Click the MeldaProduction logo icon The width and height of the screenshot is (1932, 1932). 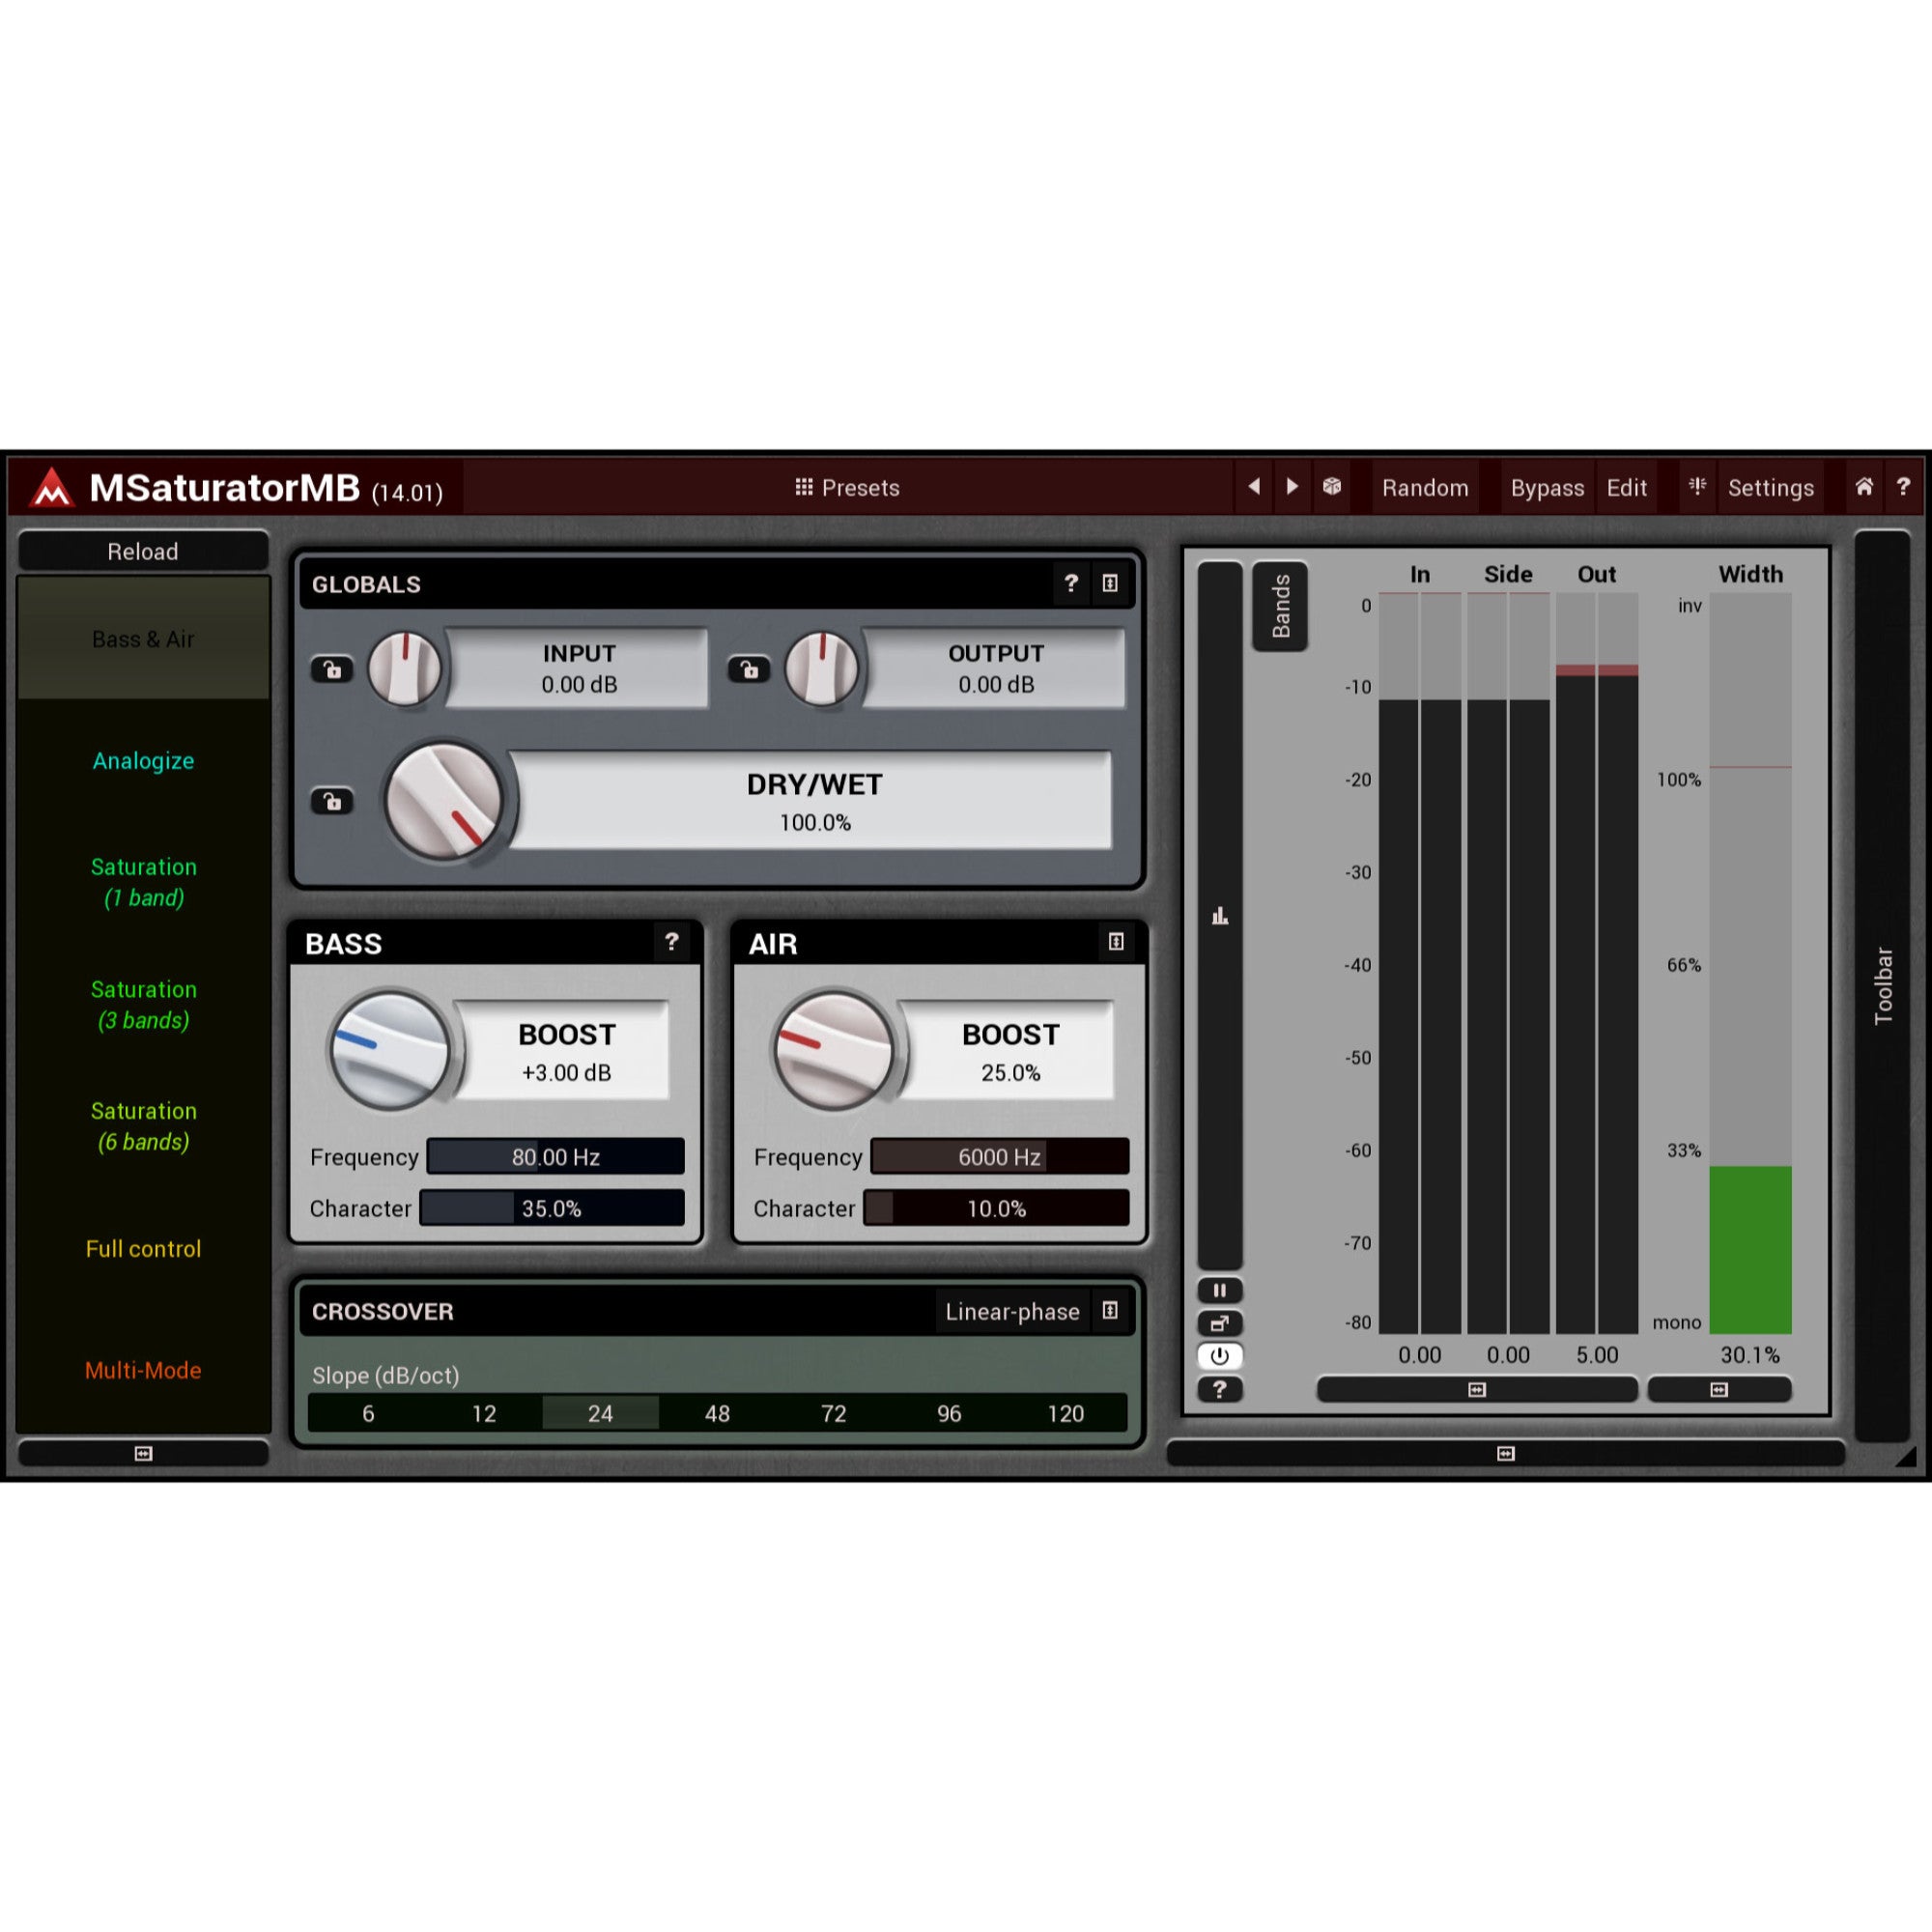(51, 488)
